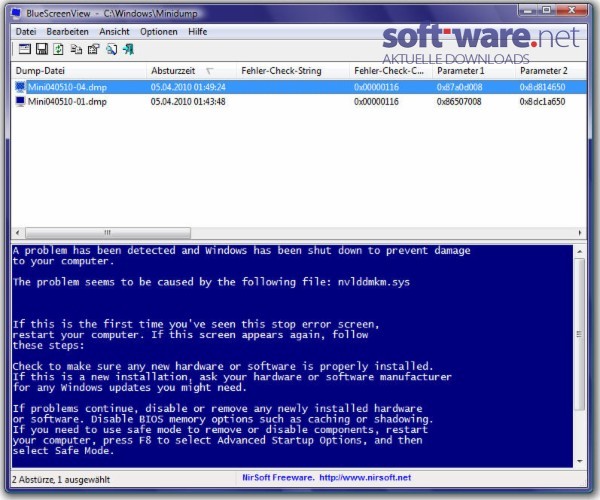The height and width of the screenshot is (500, 600).
Task: Open the Hilfe menu
Action: tap(197, 32)
